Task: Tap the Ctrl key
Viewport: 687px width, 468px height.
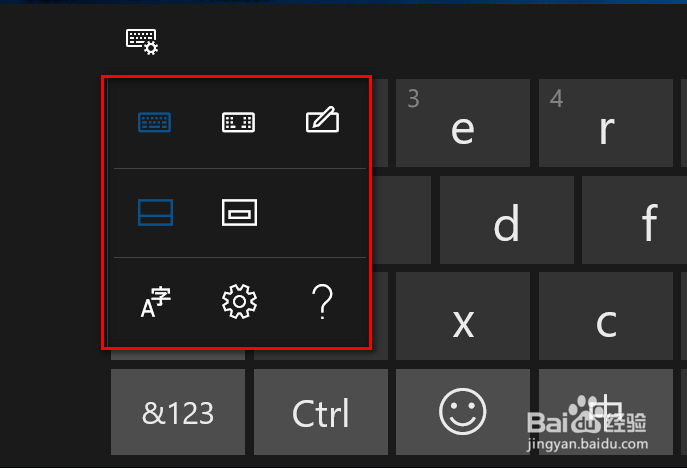Action: [321, 412]
